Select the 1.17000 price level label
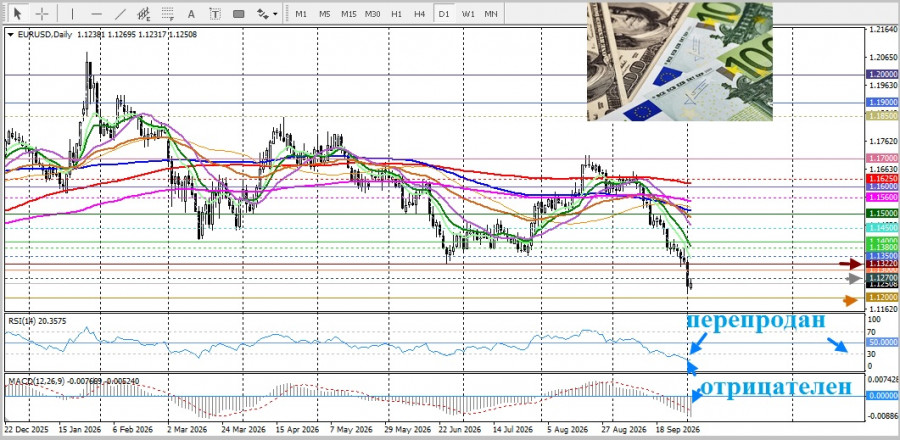 [x=882, y=158]
